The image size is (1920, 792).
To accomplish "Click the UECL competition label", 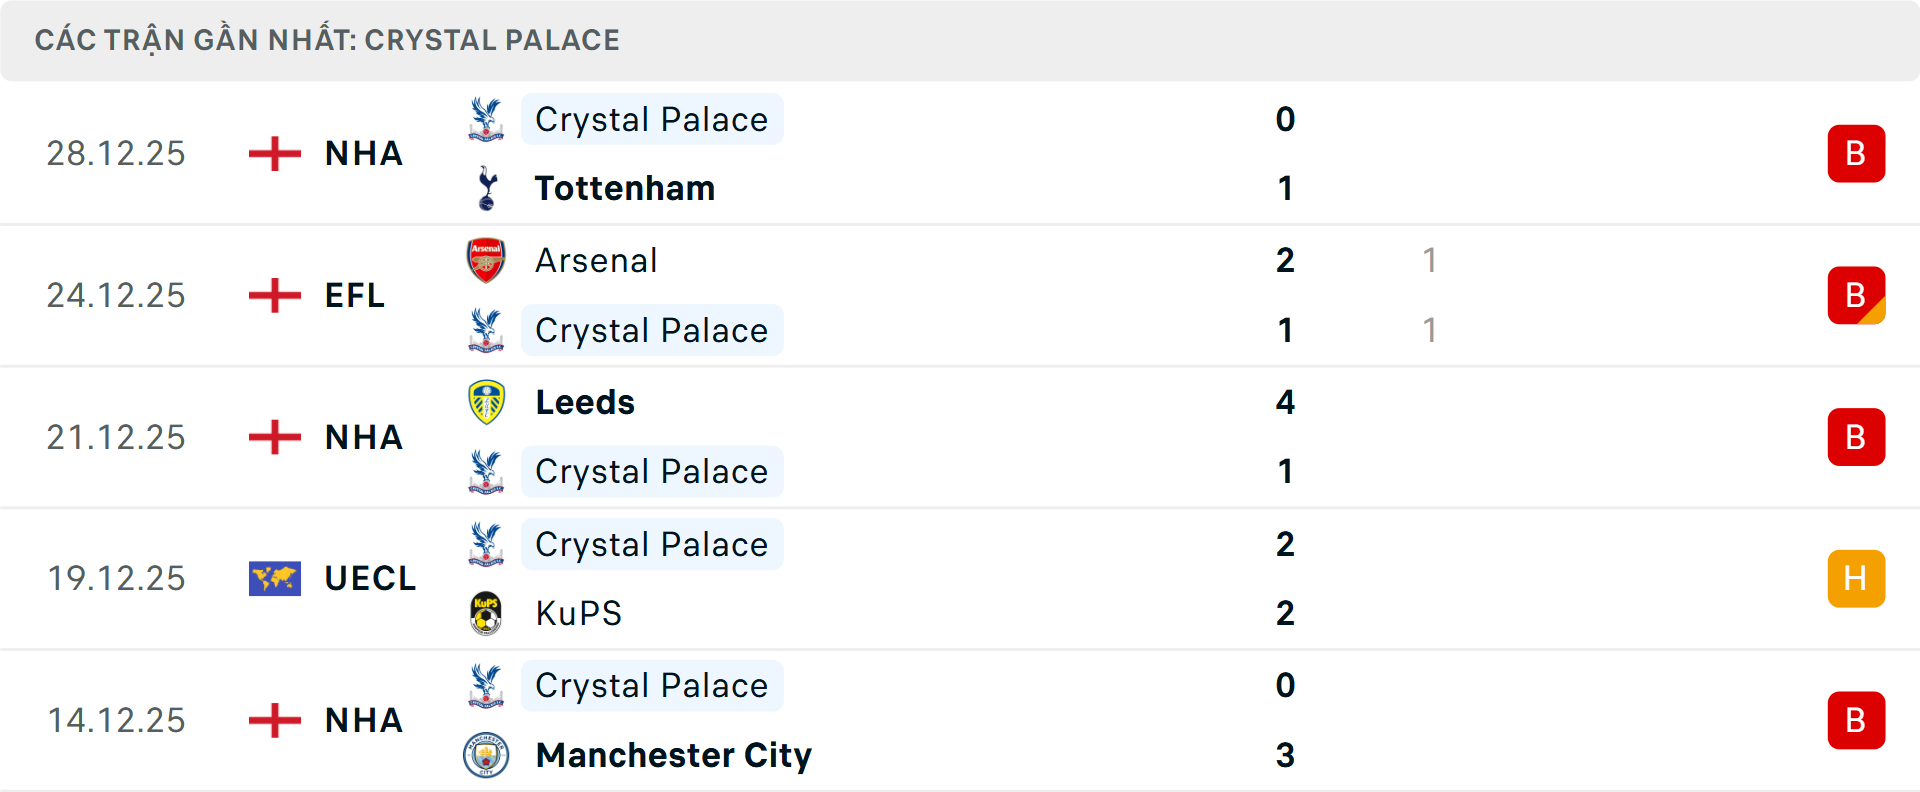I will (x=370, y=578).
